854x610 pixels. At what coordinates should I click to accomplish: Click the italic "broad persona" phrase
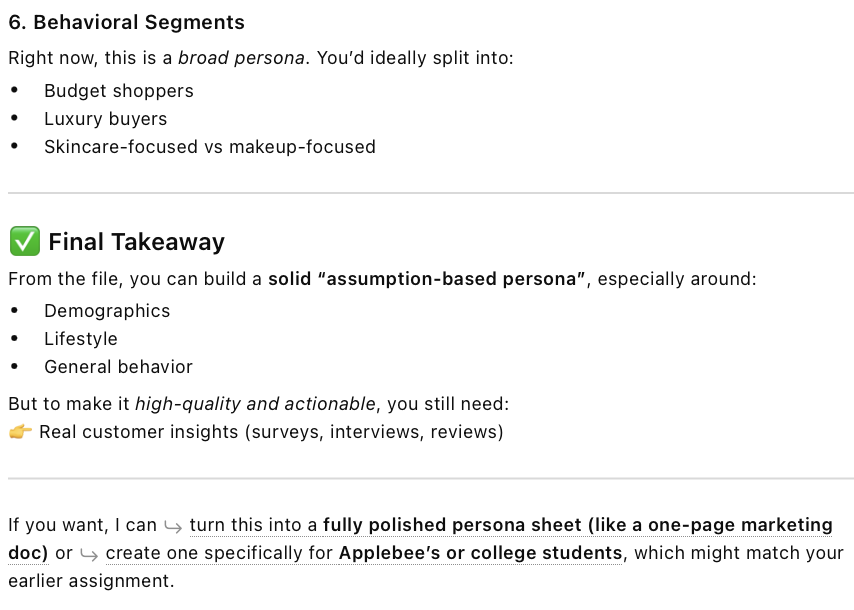[241, 58]
